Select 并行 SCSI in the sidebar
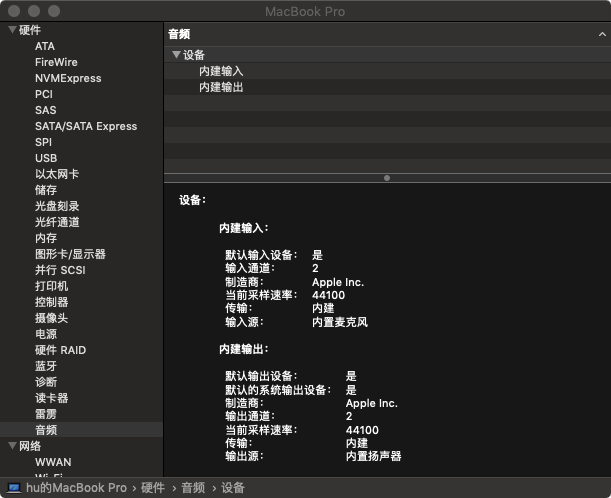This screenshot has width=611, height=498. click(60, 270)
